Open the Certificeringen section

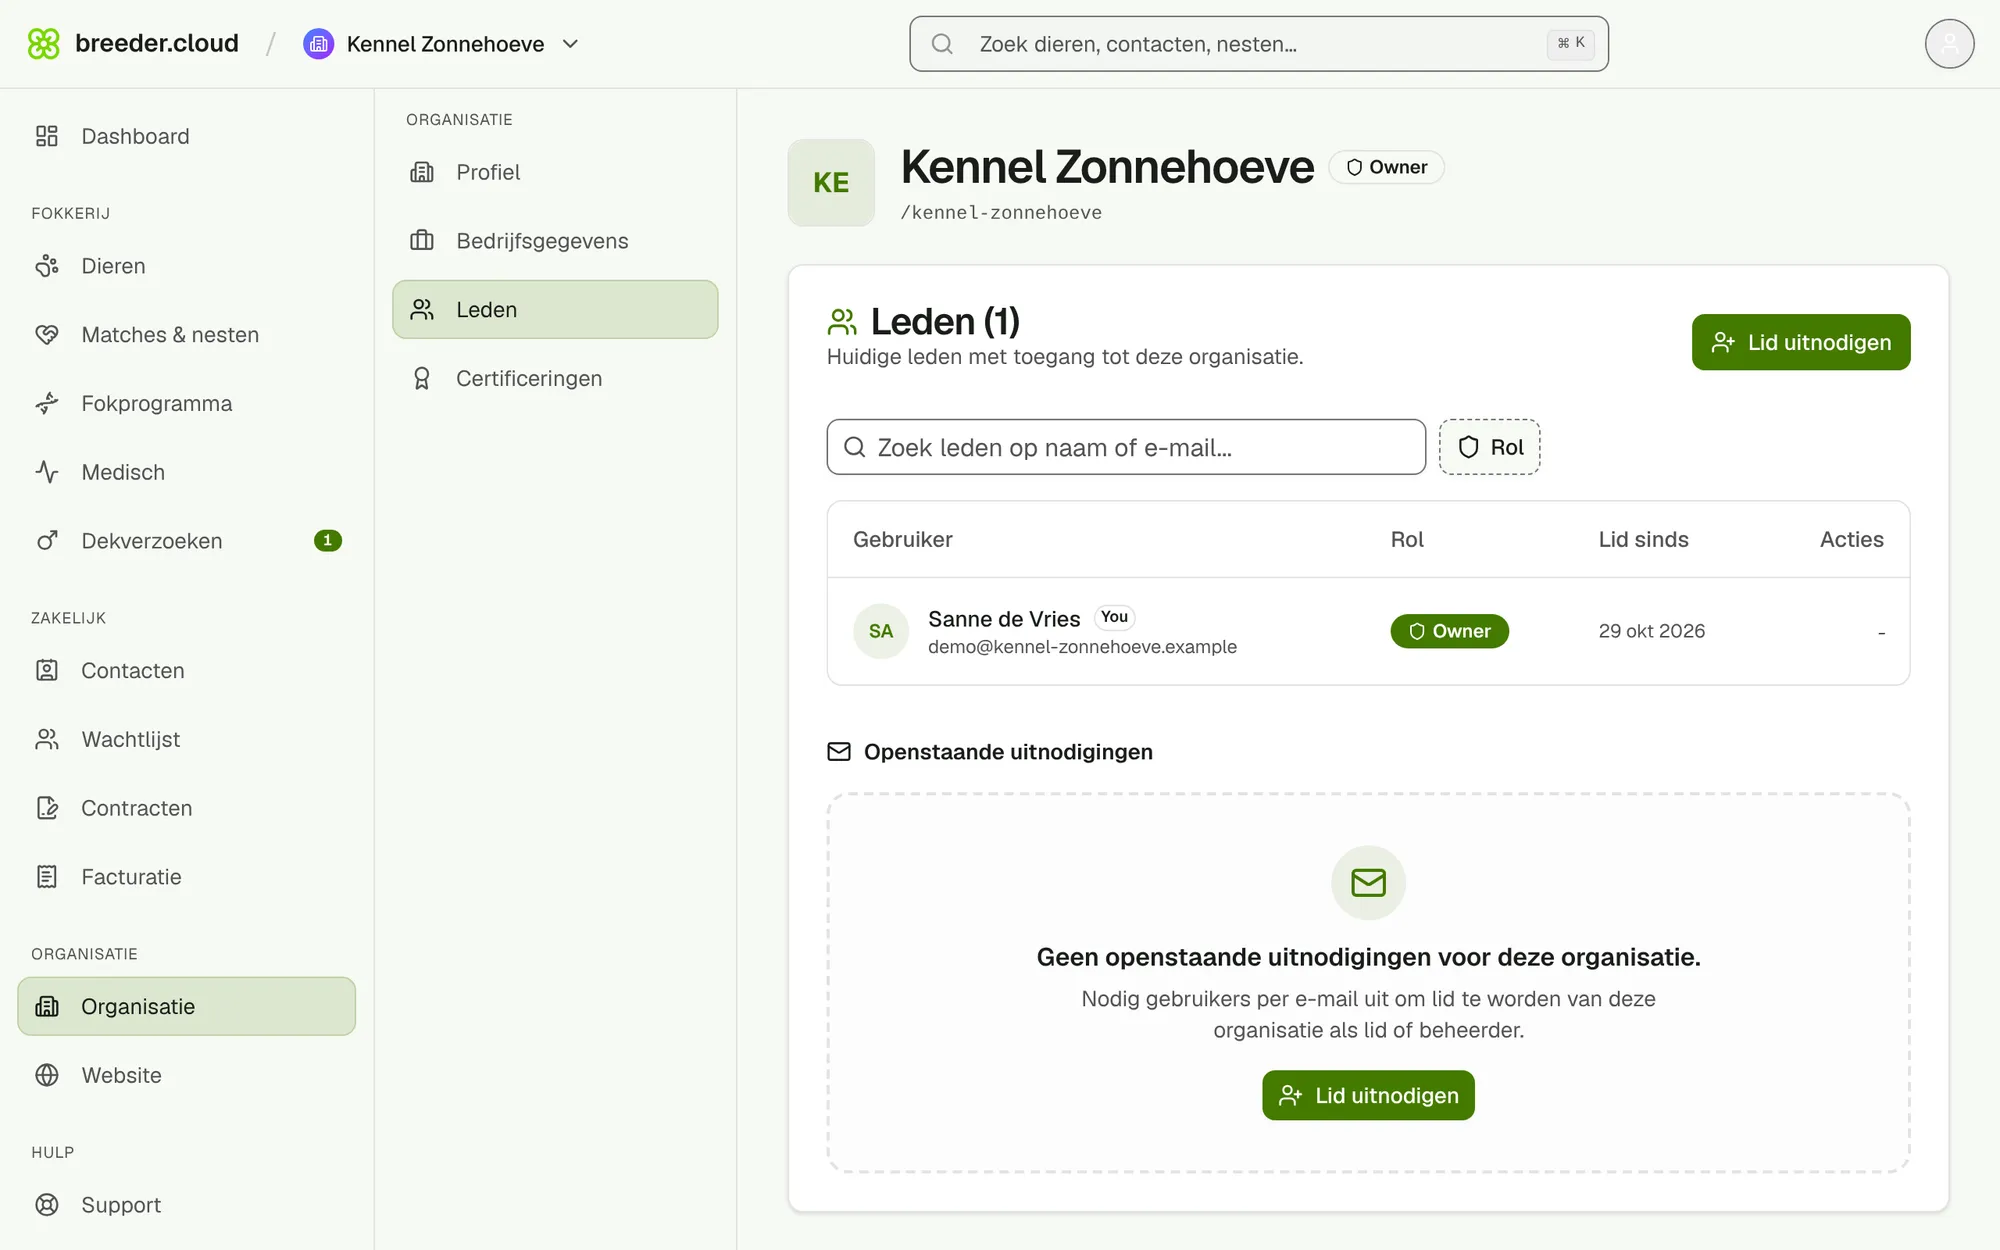tap(555, 379)
